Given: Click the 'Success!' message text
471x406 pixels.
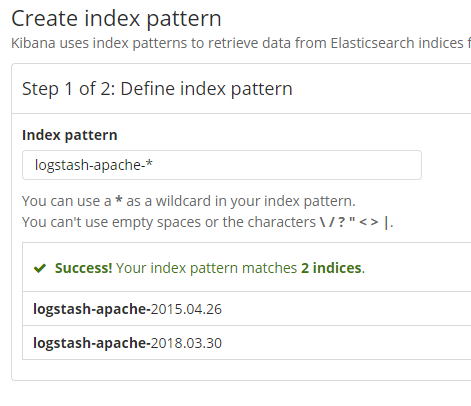Looking at the screenshot, I should point(83,268).
